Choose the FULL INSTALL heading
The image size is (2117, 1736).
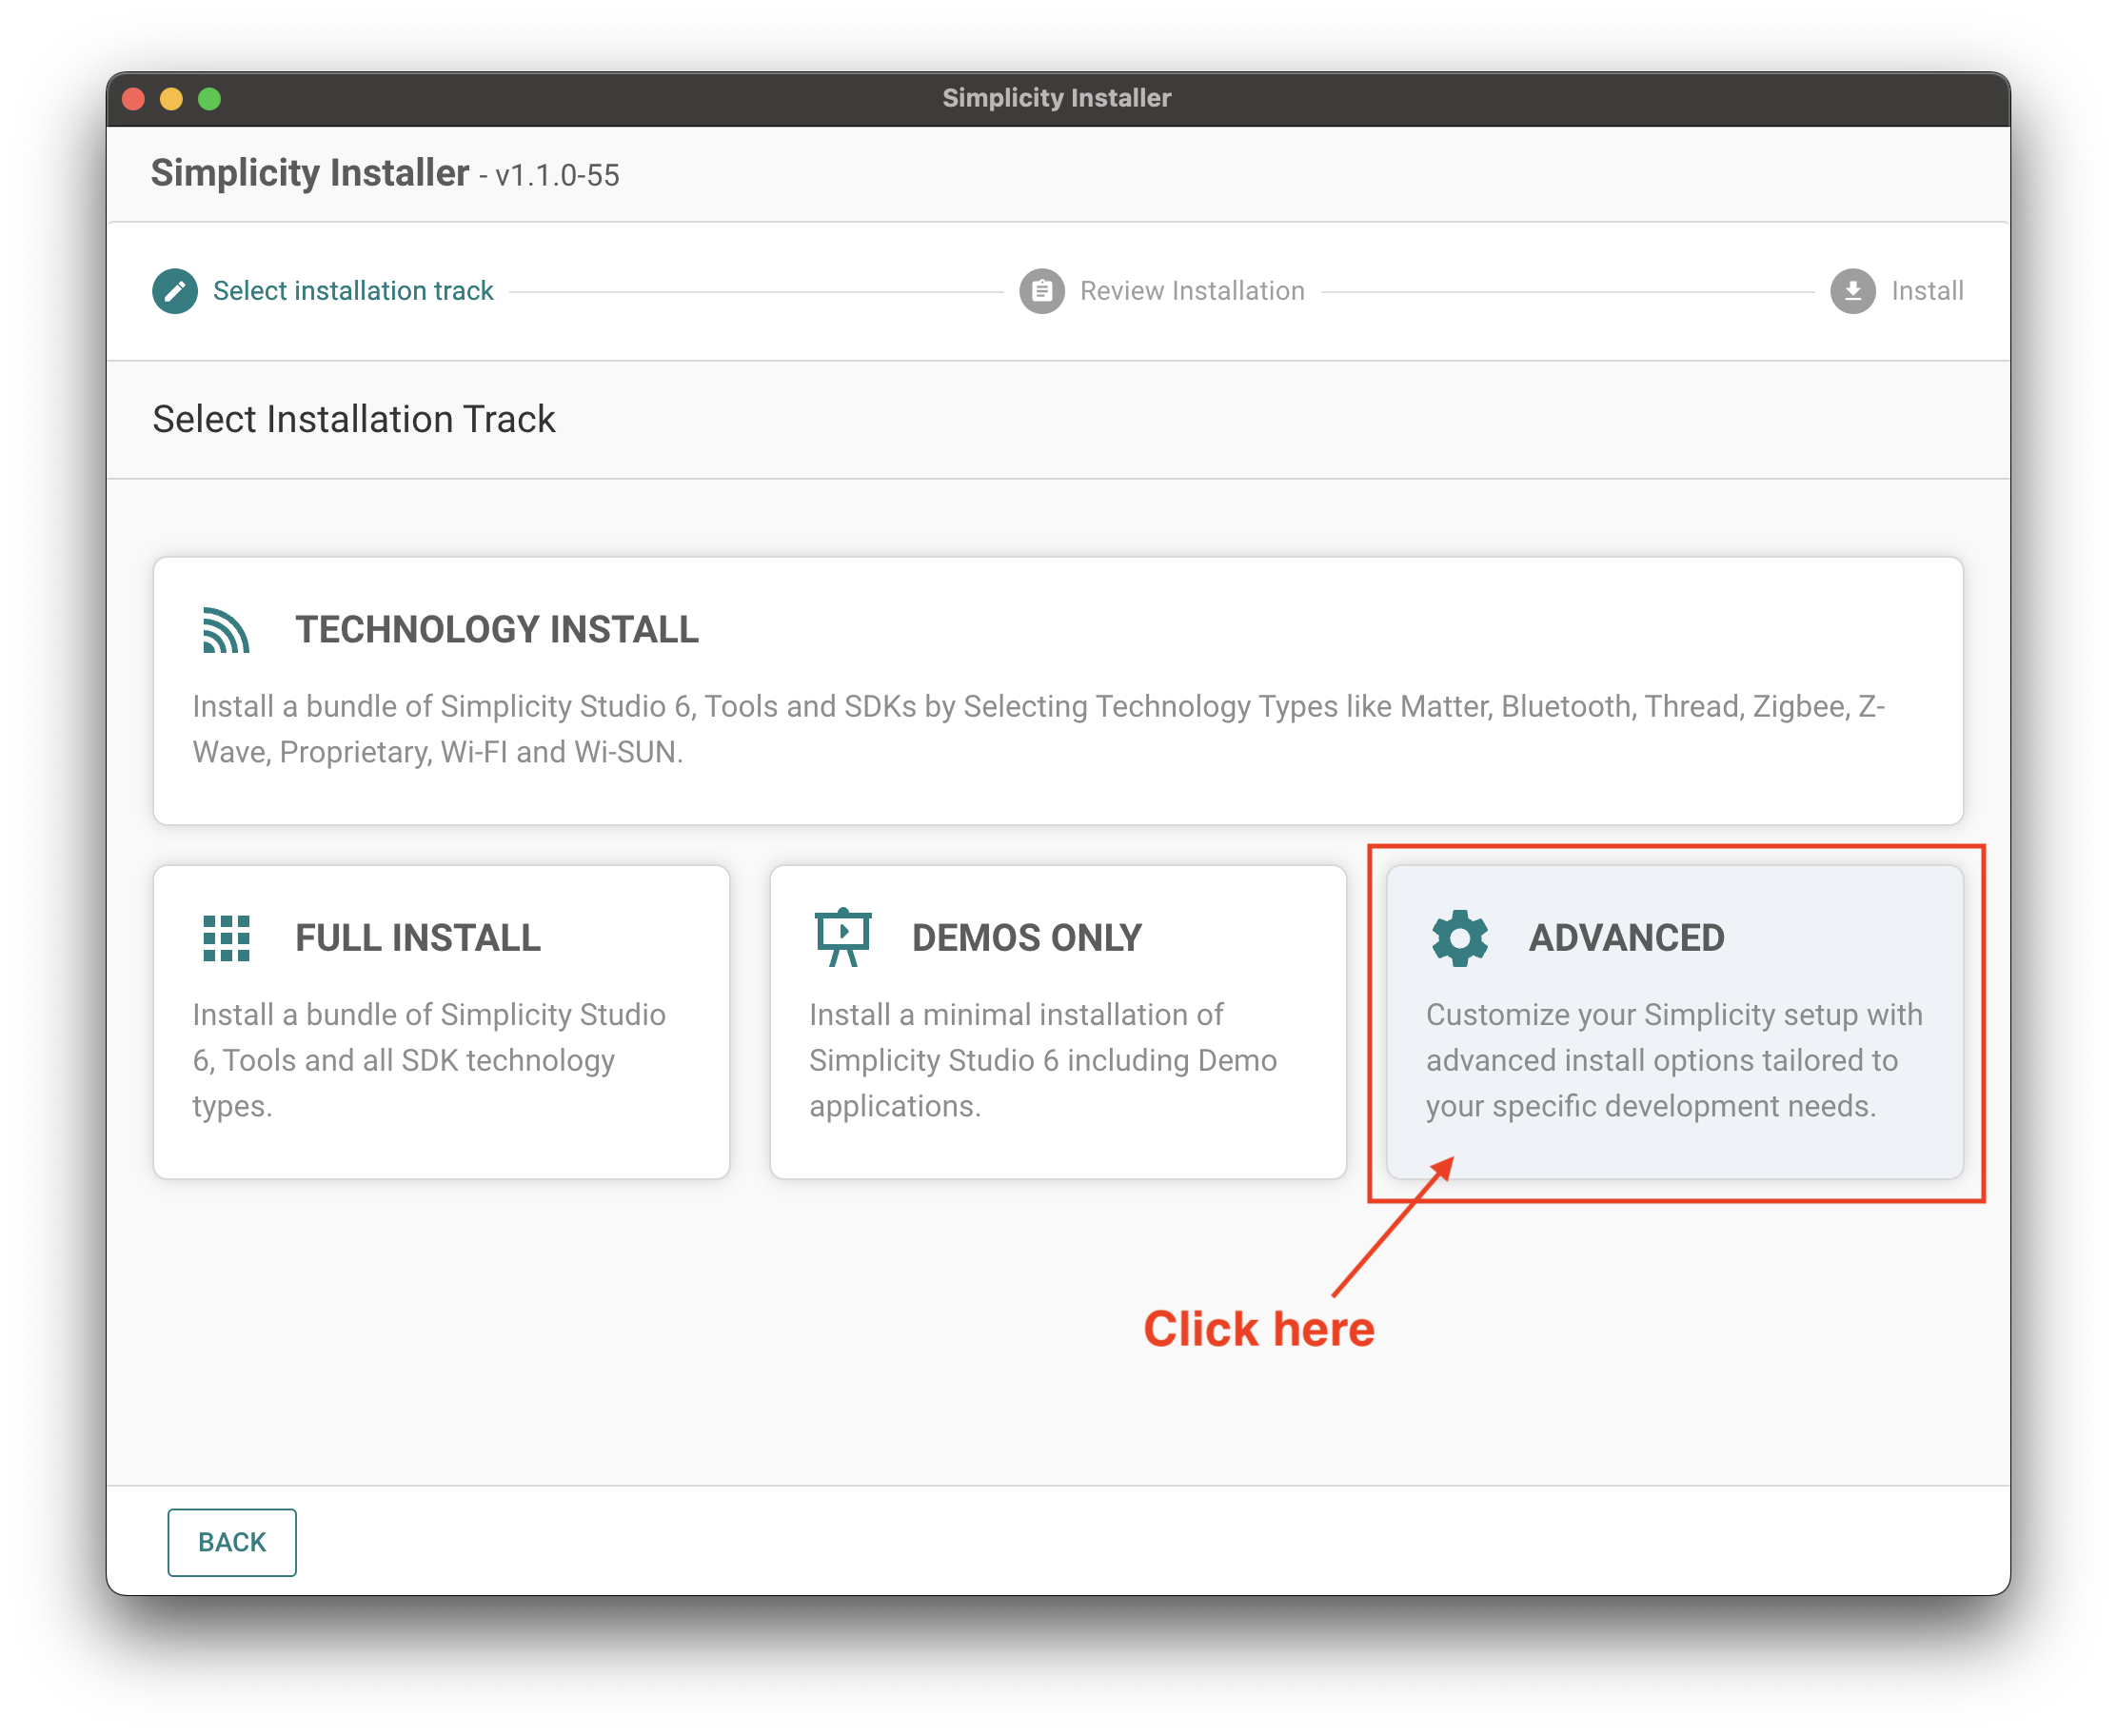(x=417, y=938)
